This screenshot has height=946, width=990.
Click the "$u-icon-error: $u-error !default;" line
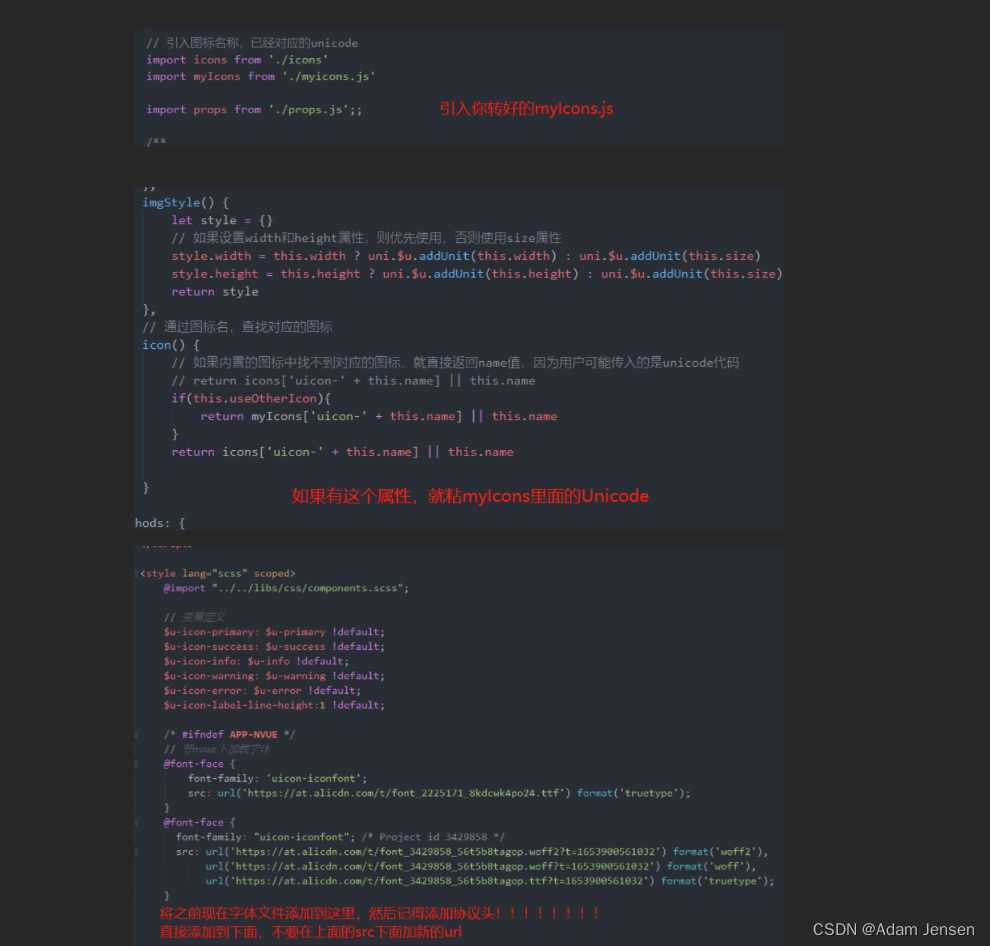262,690
